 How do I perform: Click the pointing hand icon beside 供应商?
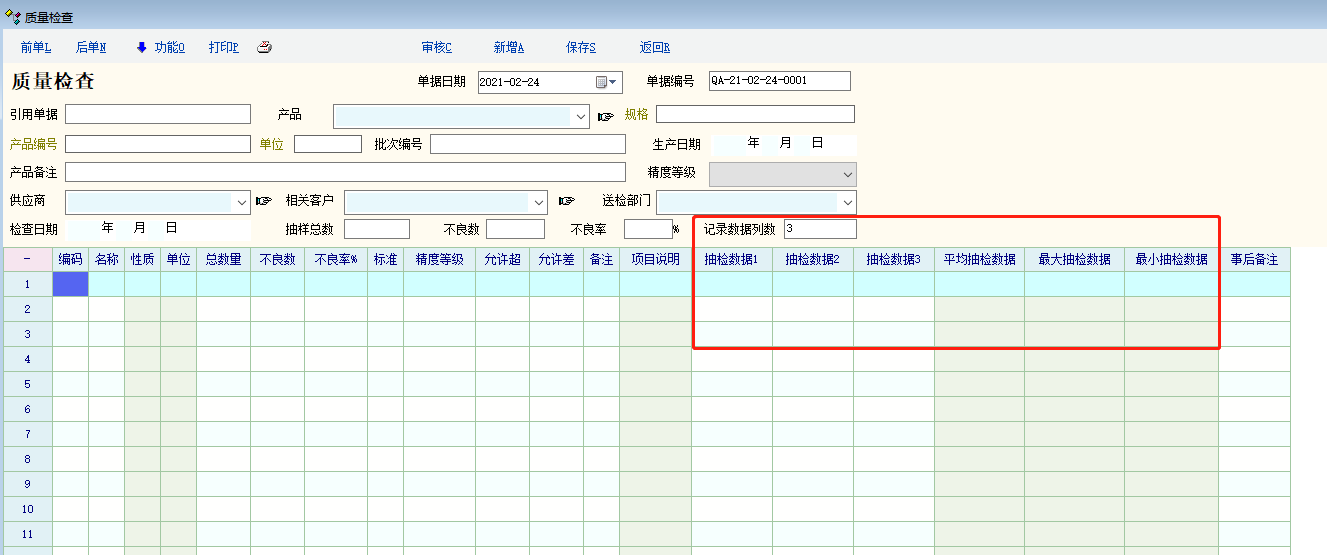[x=263, y=201]
